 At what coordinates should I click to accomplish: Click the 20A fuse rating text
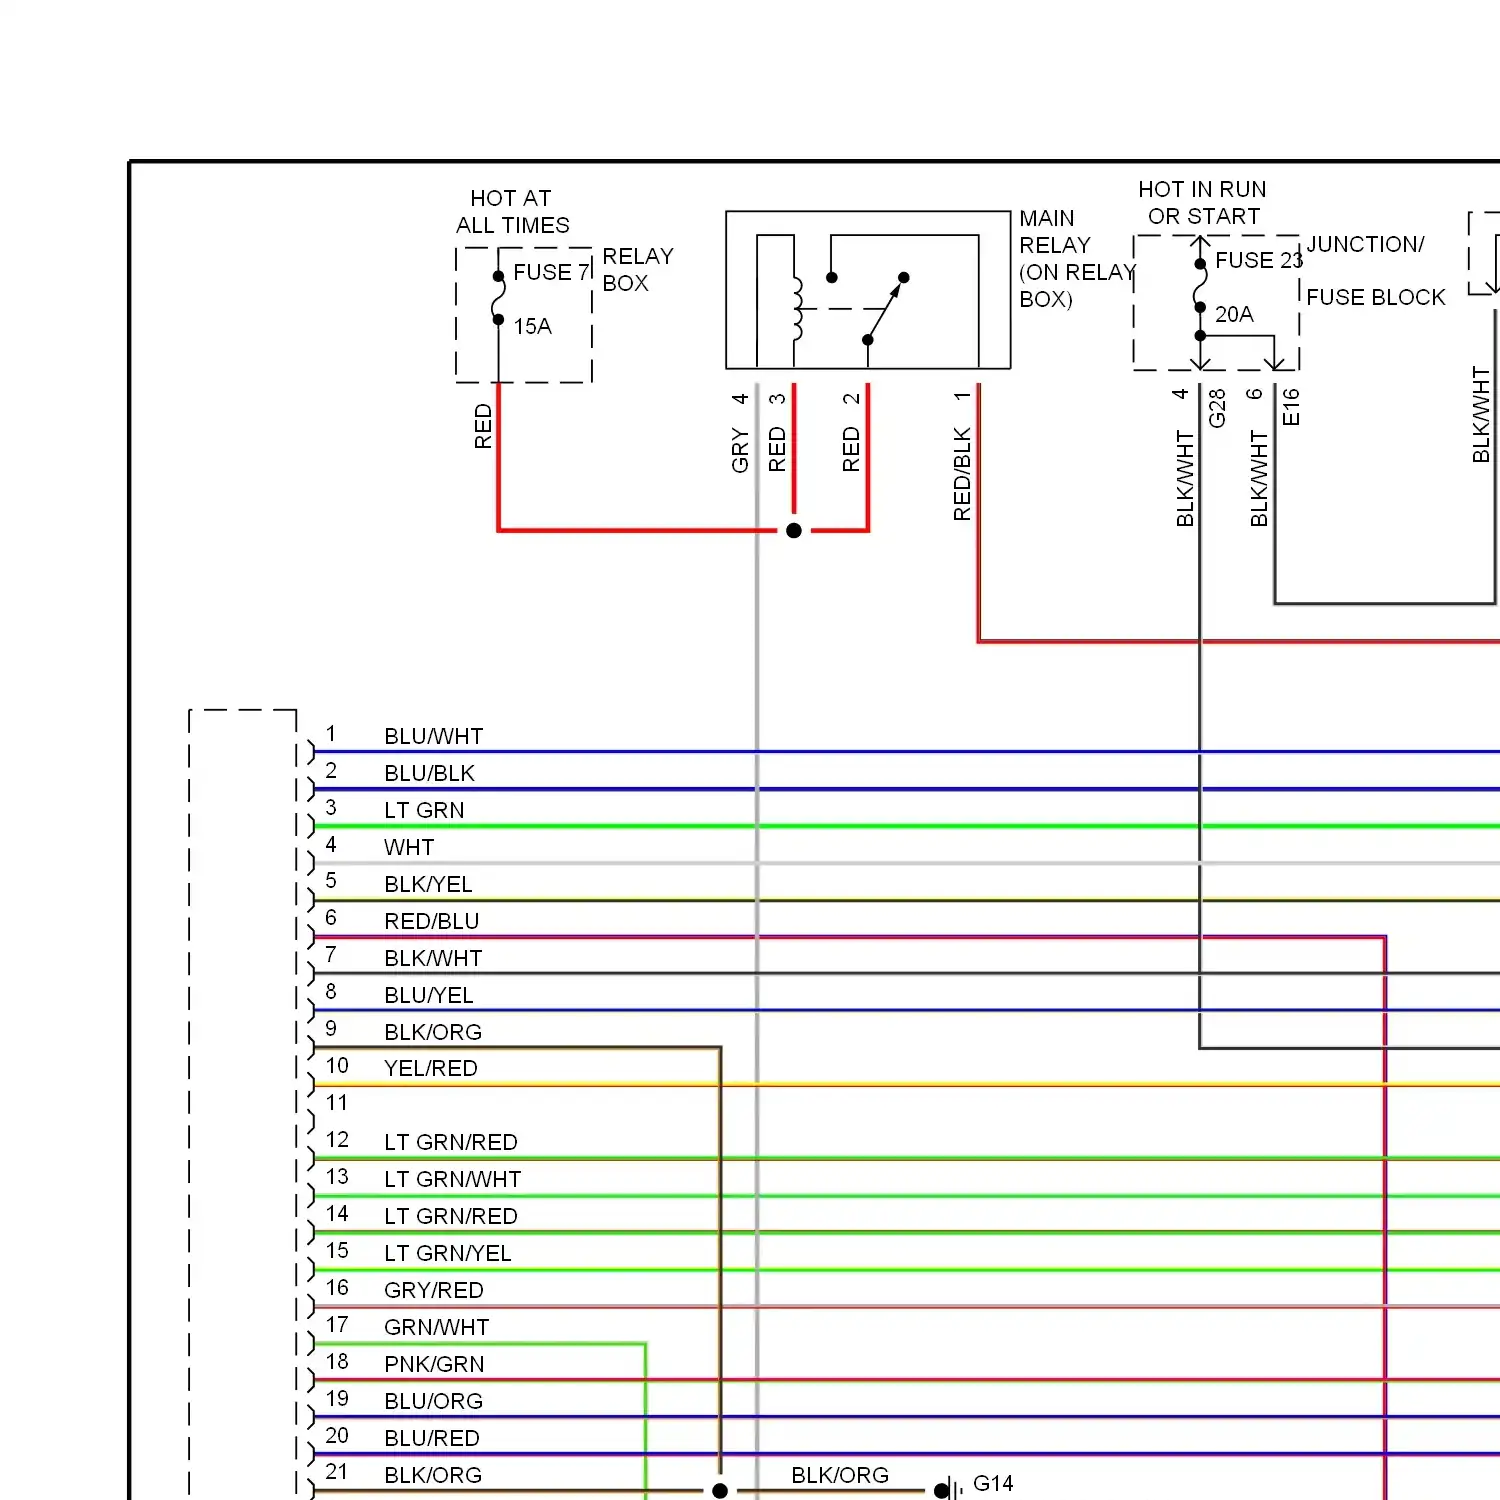[x=1234, y=314]
